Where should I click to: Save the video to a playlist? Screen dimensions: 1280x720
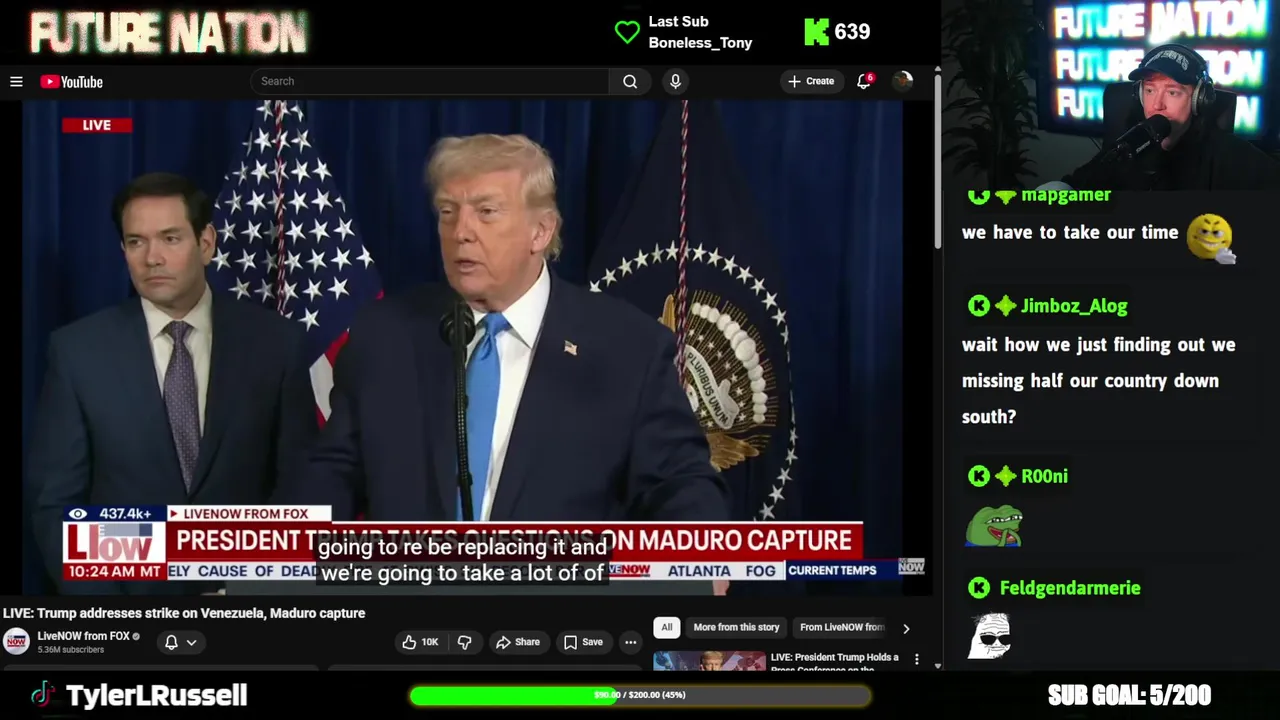pos(583,642)
